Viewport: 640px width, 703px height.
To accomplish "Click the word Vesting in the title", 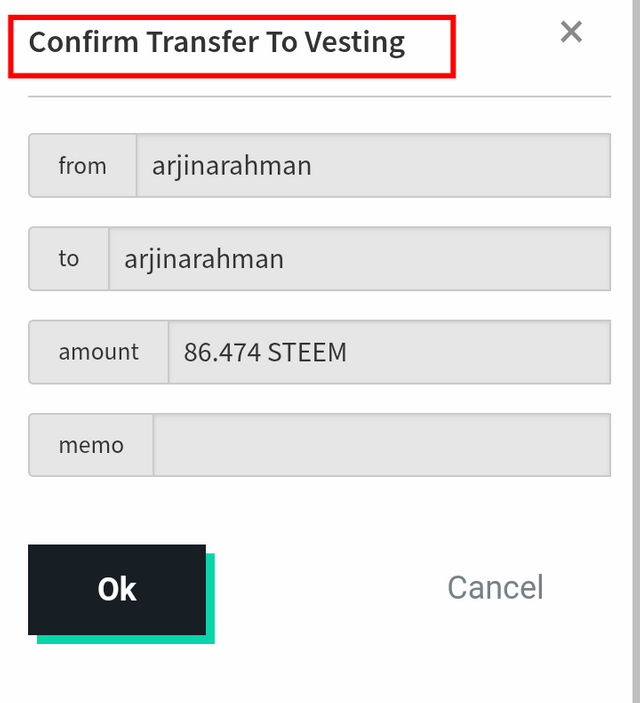I will [x=355, y=43].
